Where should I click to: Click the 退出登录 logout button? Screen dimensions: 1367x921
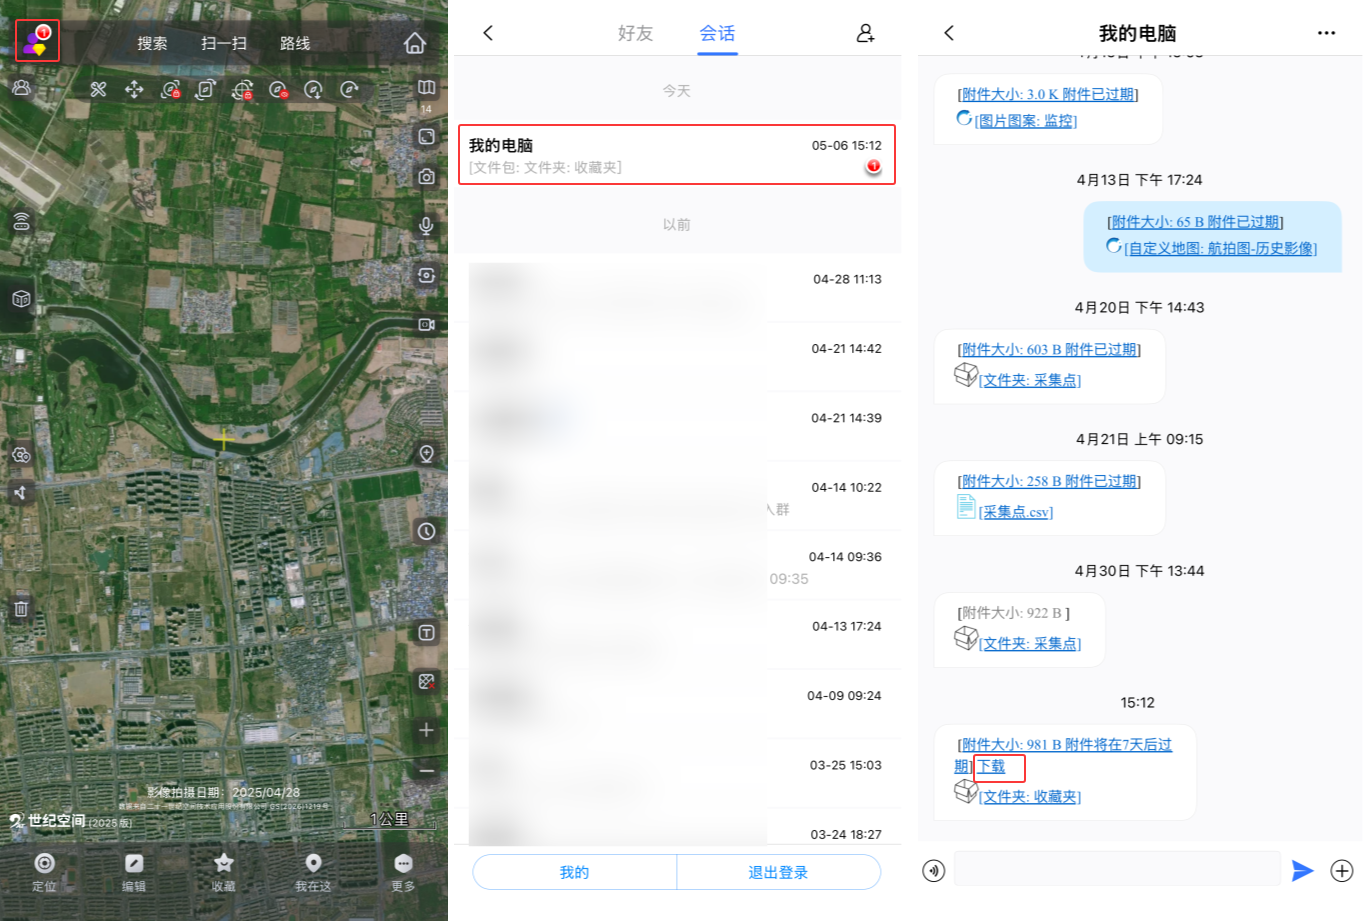pos(778,872)
